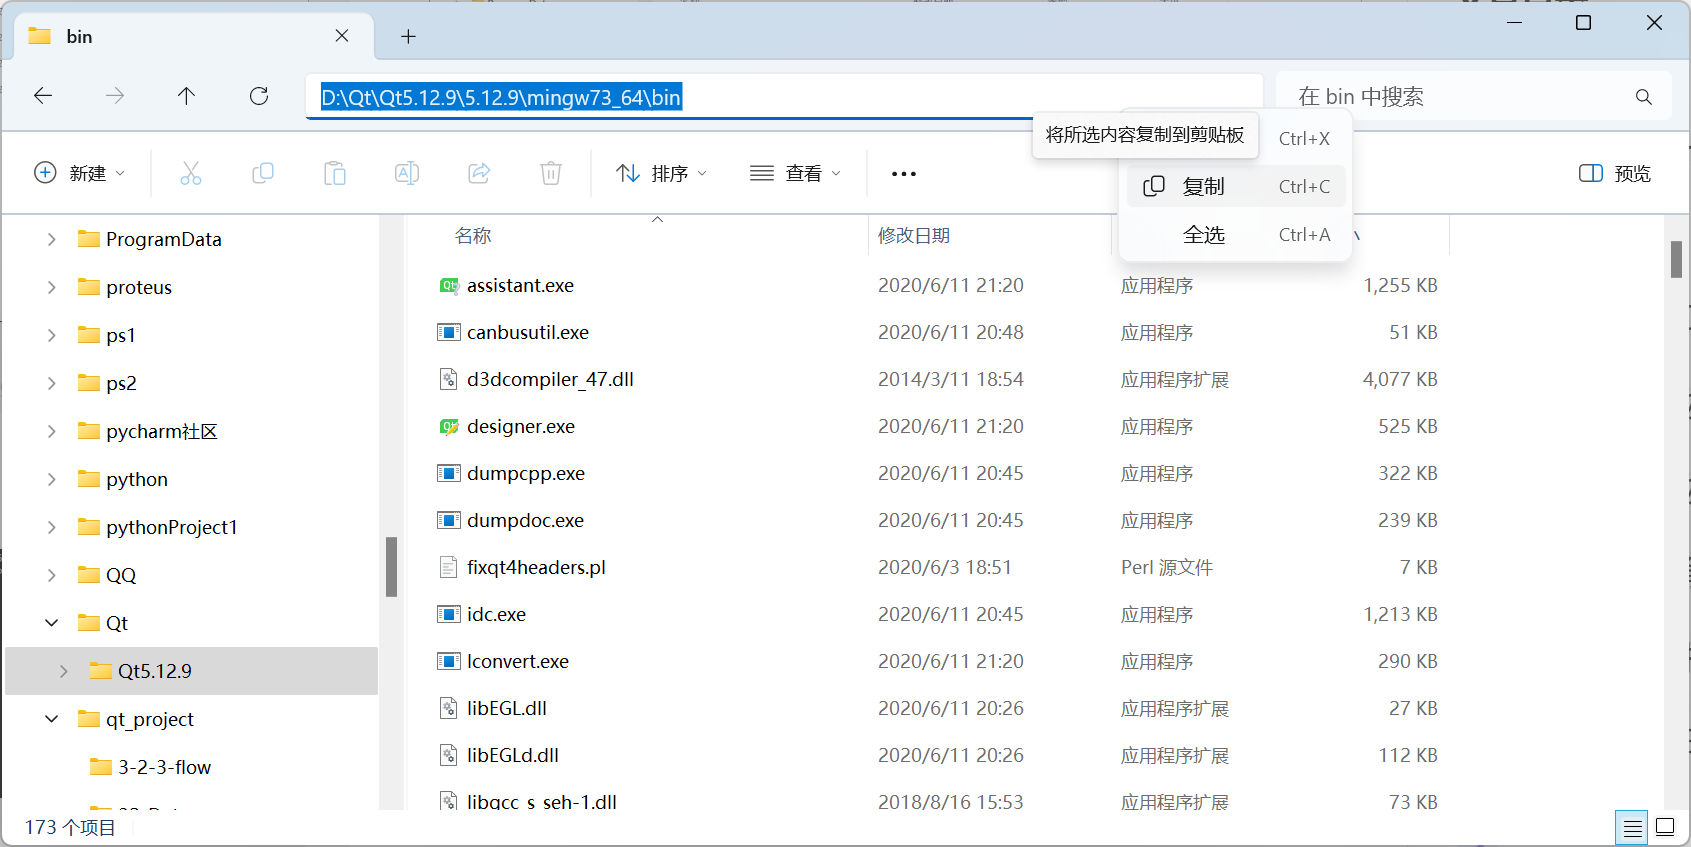Click the Delete trash toolbar icon
The width and height of the screenshot is (1691, 847).
(551, 173)
